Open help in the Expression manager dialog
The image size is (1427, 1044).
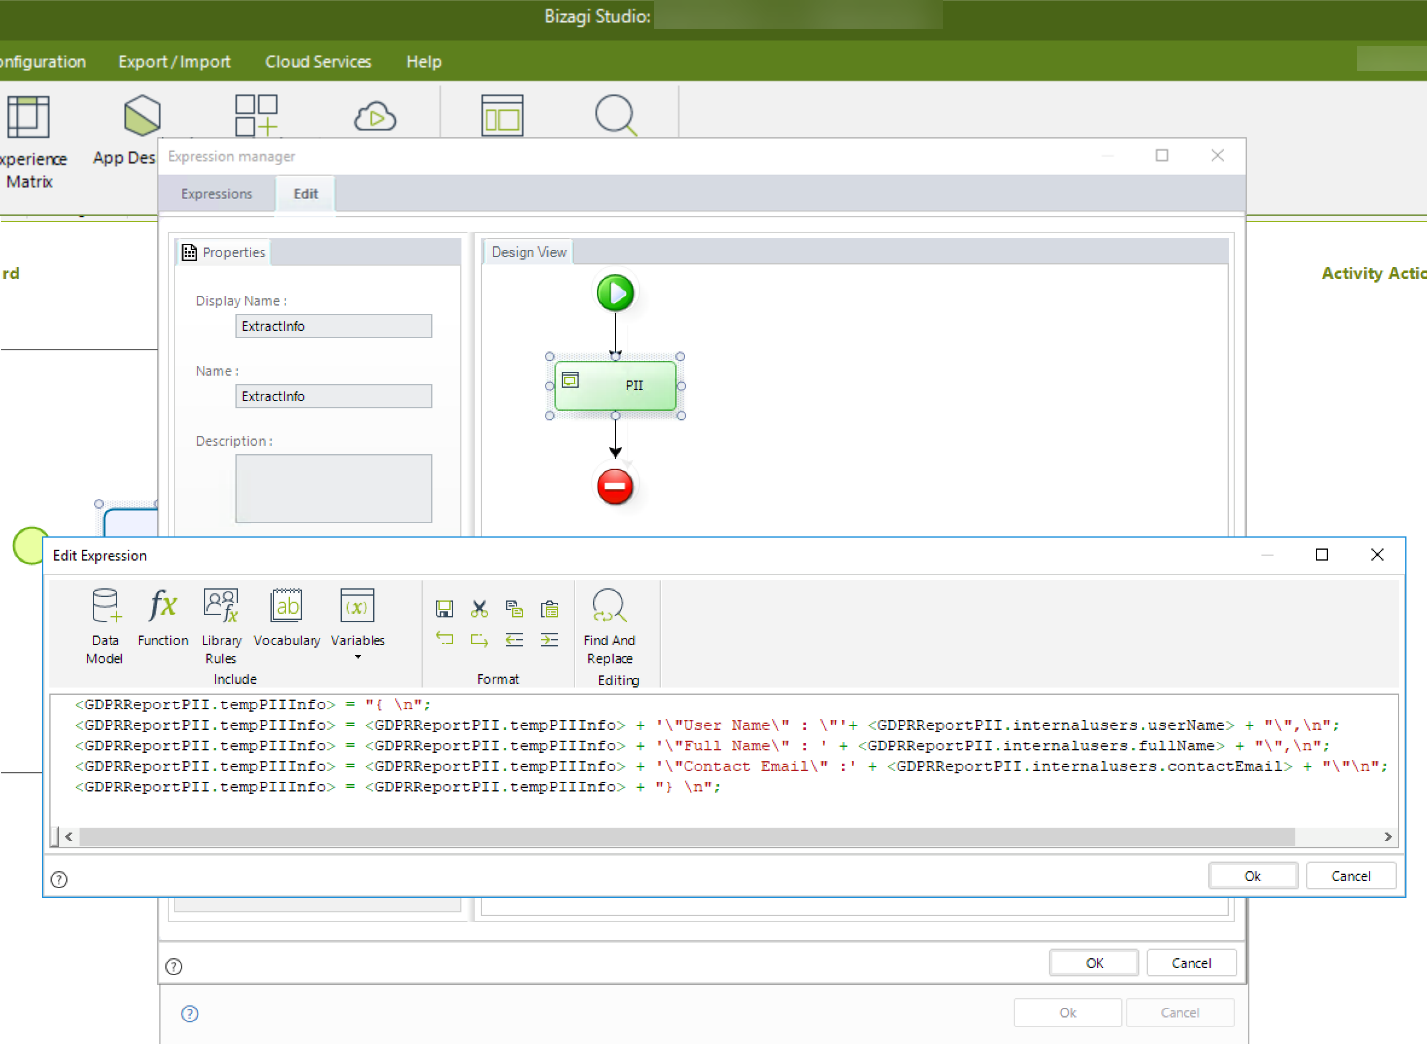click(174, 967)
